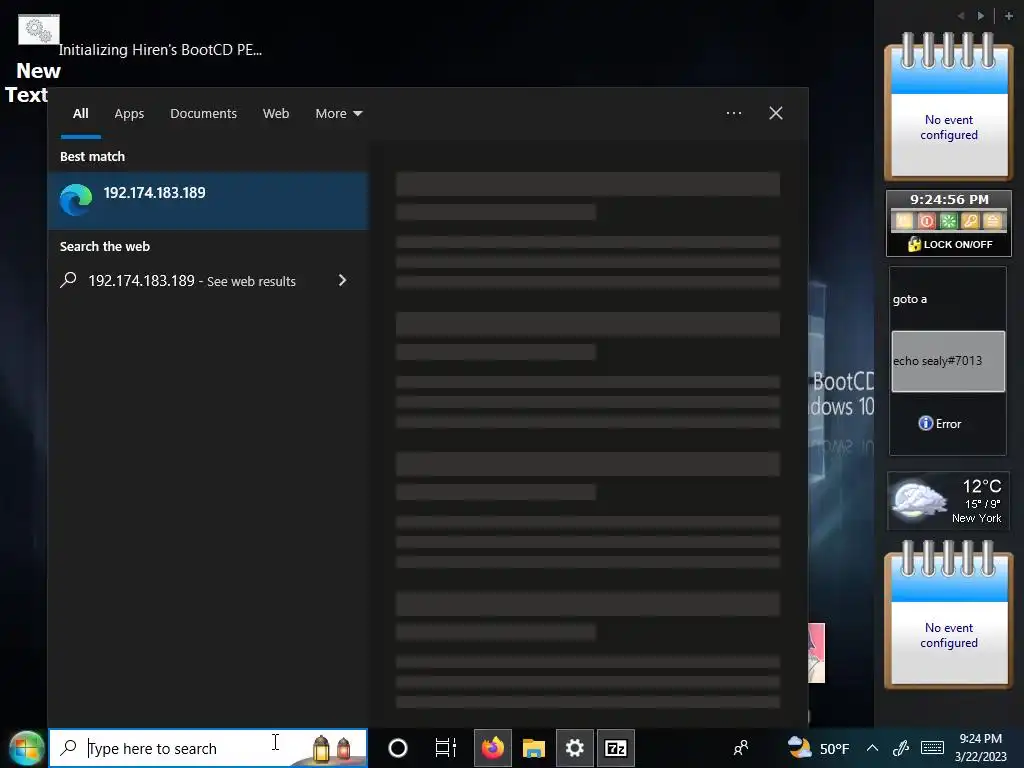
Task: Open the touch keyboard tray icon
Action: [x=932, y=748]
